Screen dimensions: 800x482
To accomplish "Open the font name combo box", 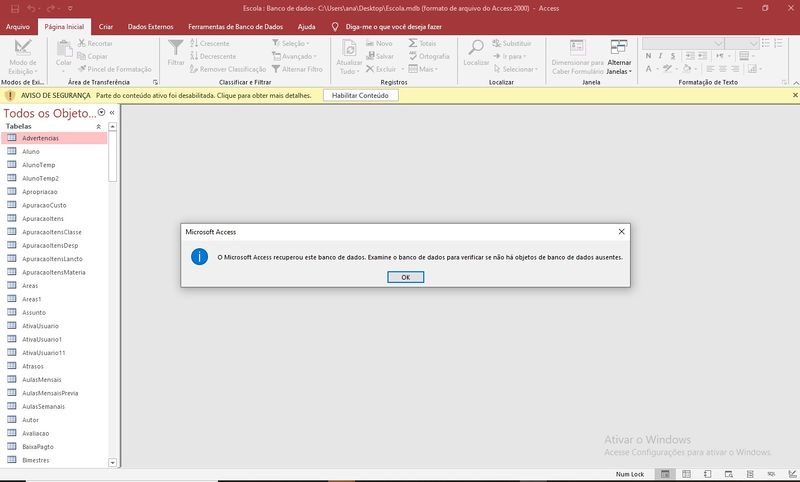I will (683, 43).
